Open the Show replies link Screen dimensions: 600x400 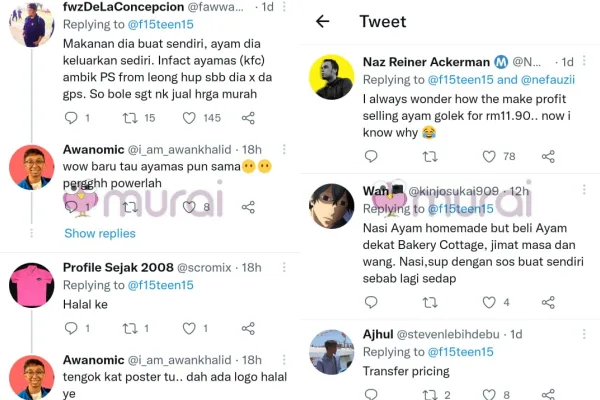(99, 233)
